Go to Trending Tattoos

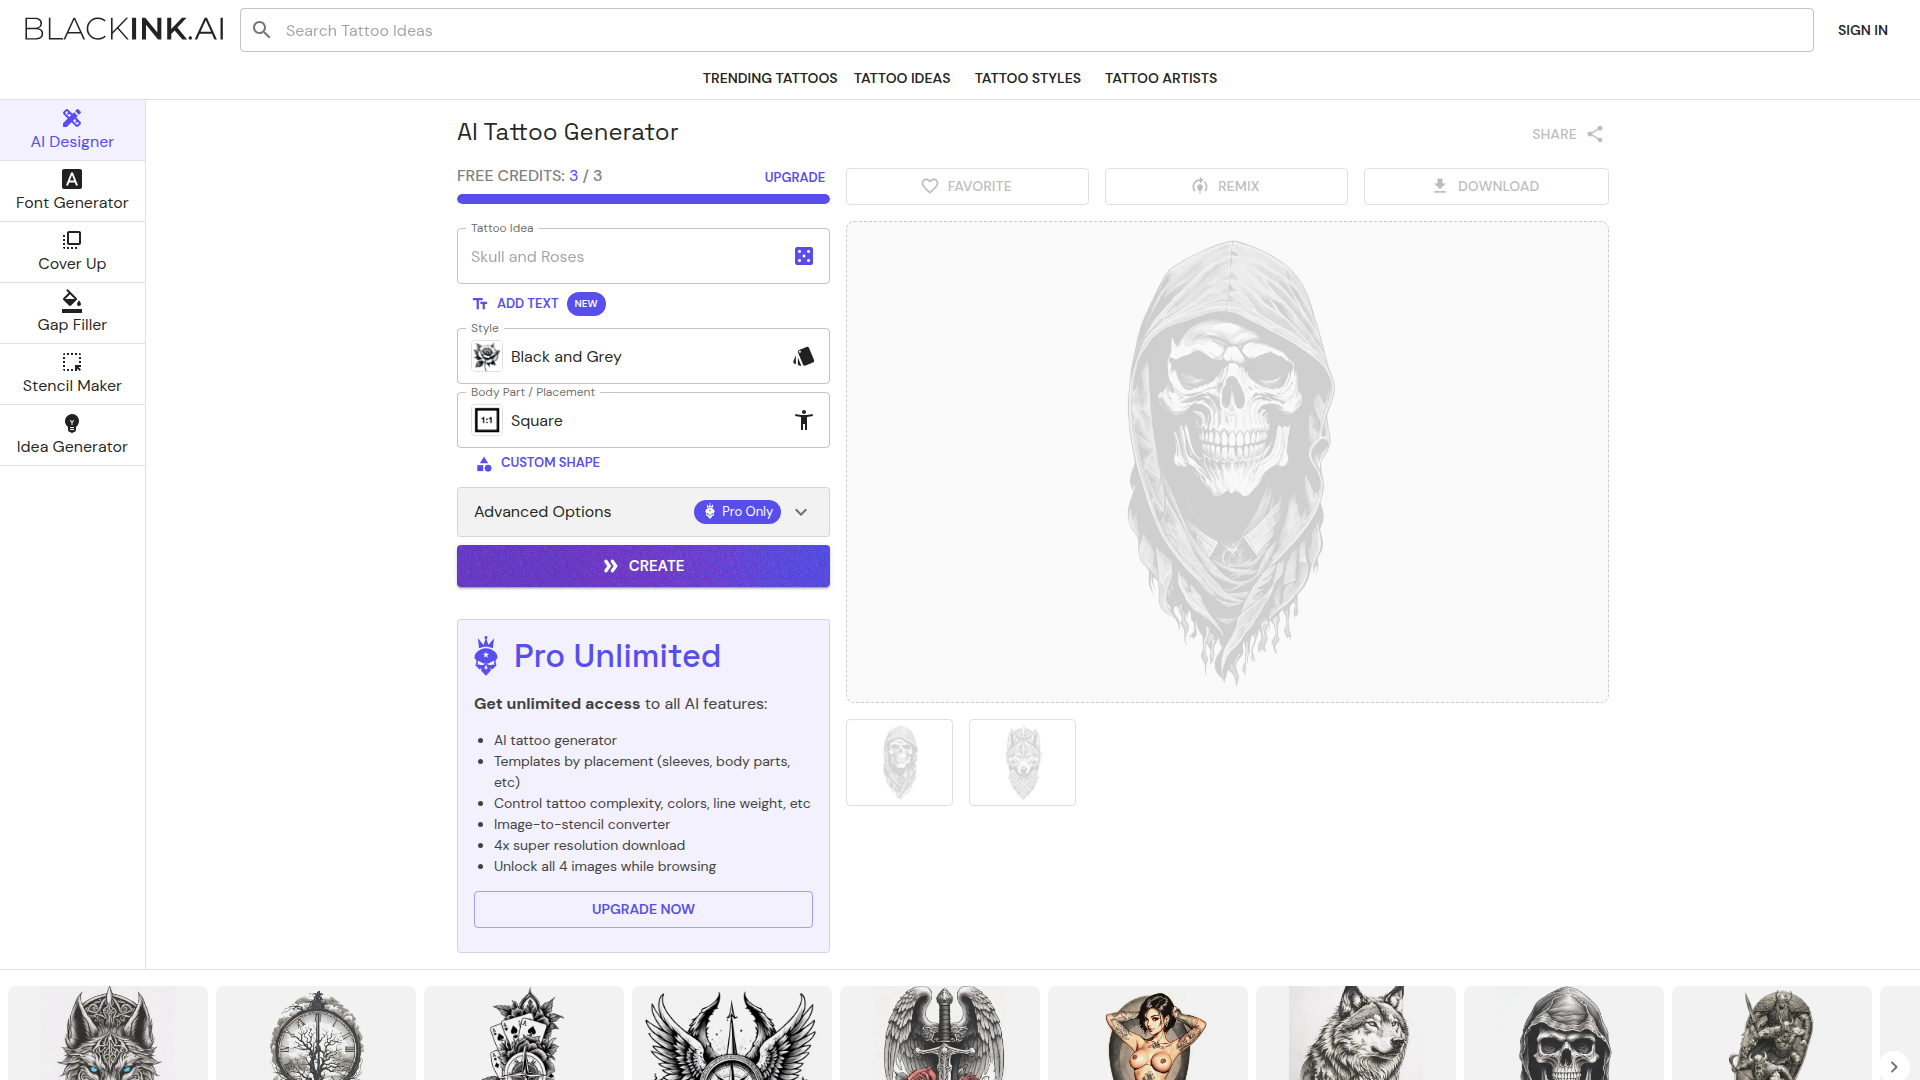pos(769,78)
